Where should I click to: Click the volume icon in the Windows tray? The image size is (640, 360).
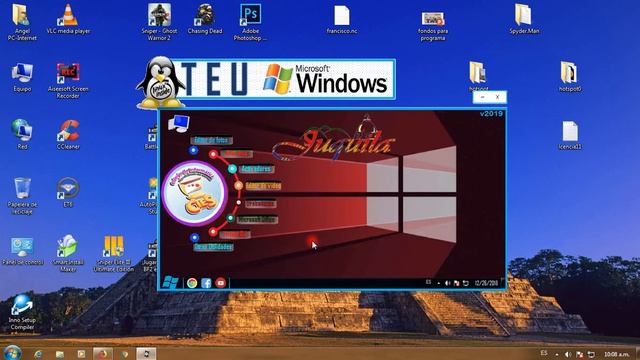568,354
